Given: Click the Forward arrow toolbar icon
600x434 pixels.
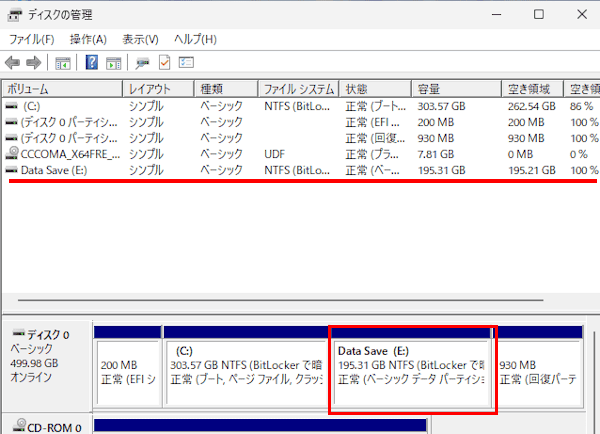Looking at the screenshot, I should pos(33,63).
